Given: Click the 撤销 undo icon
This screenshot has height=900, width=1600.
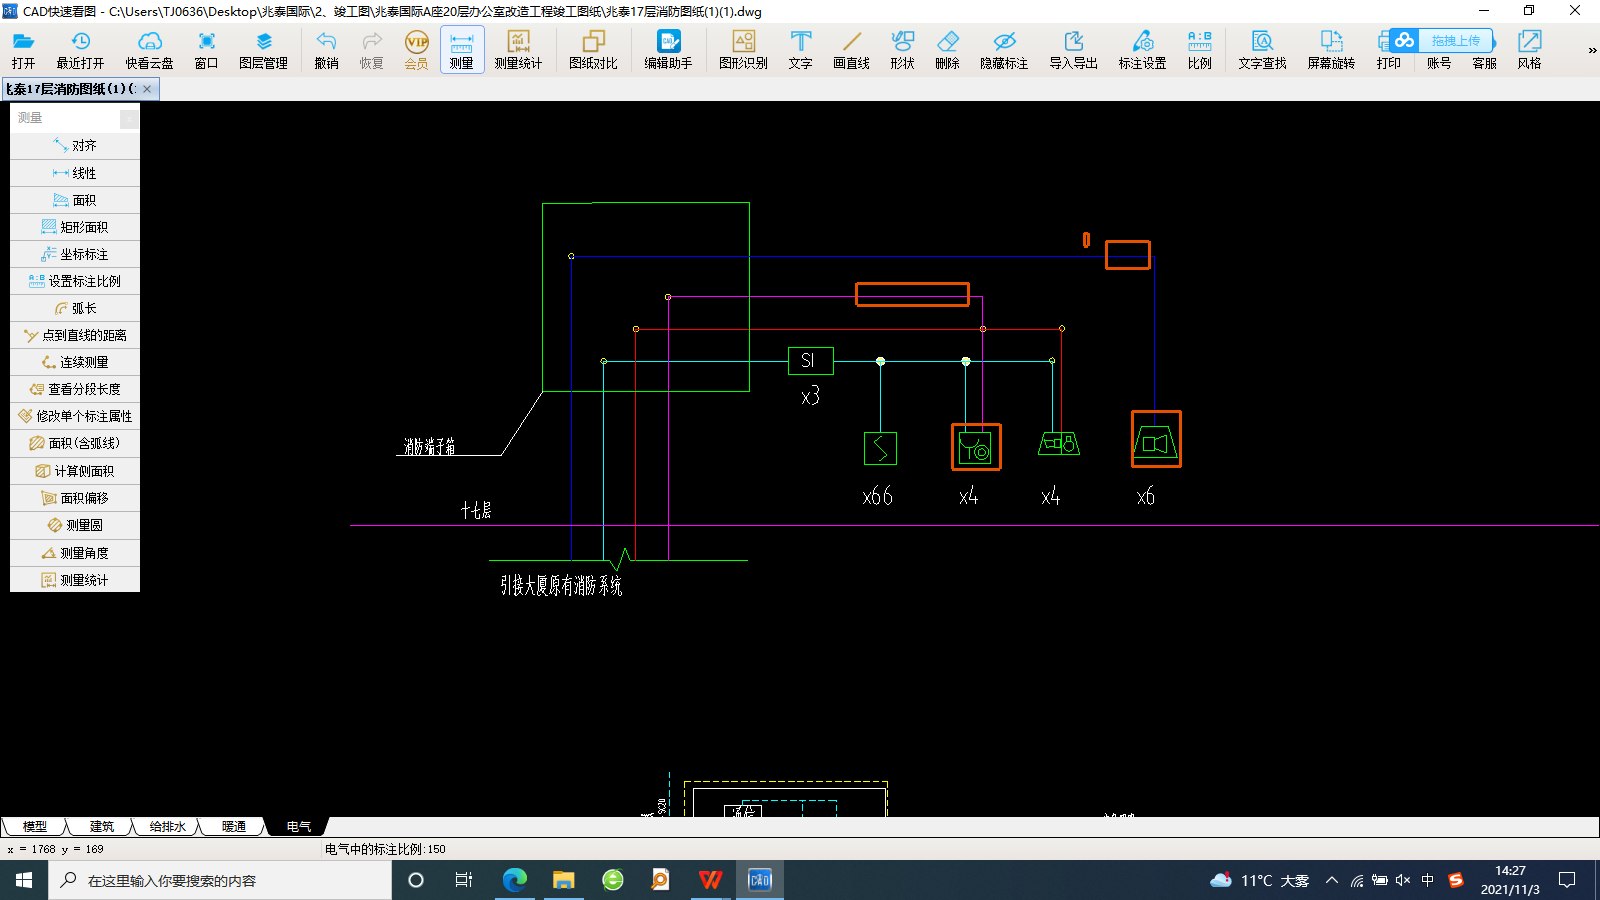Looking at the screenshot, I should tap(326, 49).
